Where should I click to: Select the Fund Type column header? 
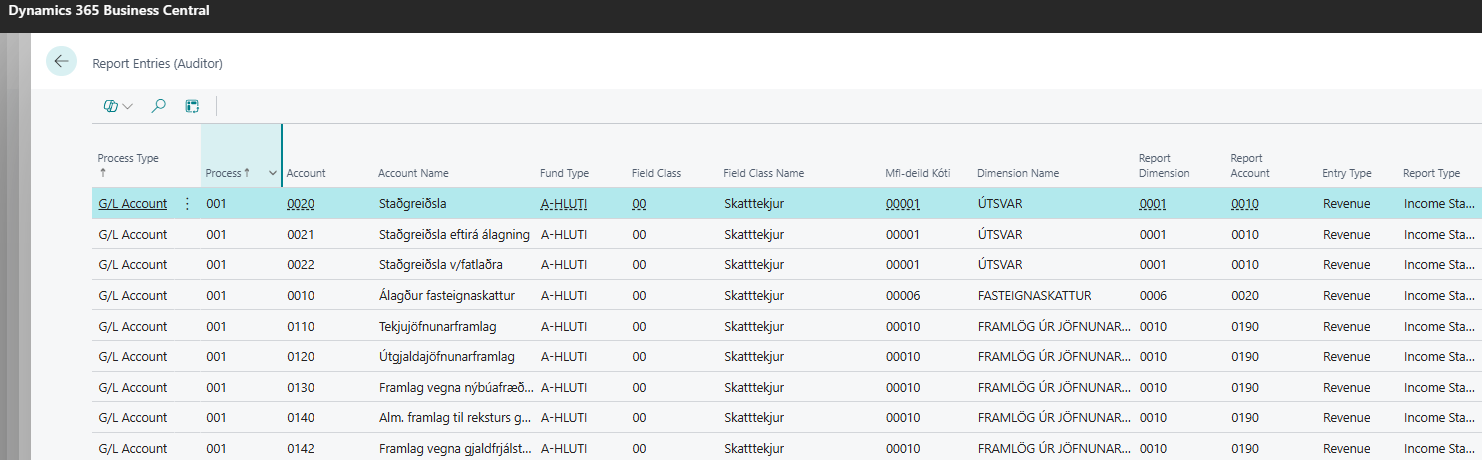coord(564,173)
